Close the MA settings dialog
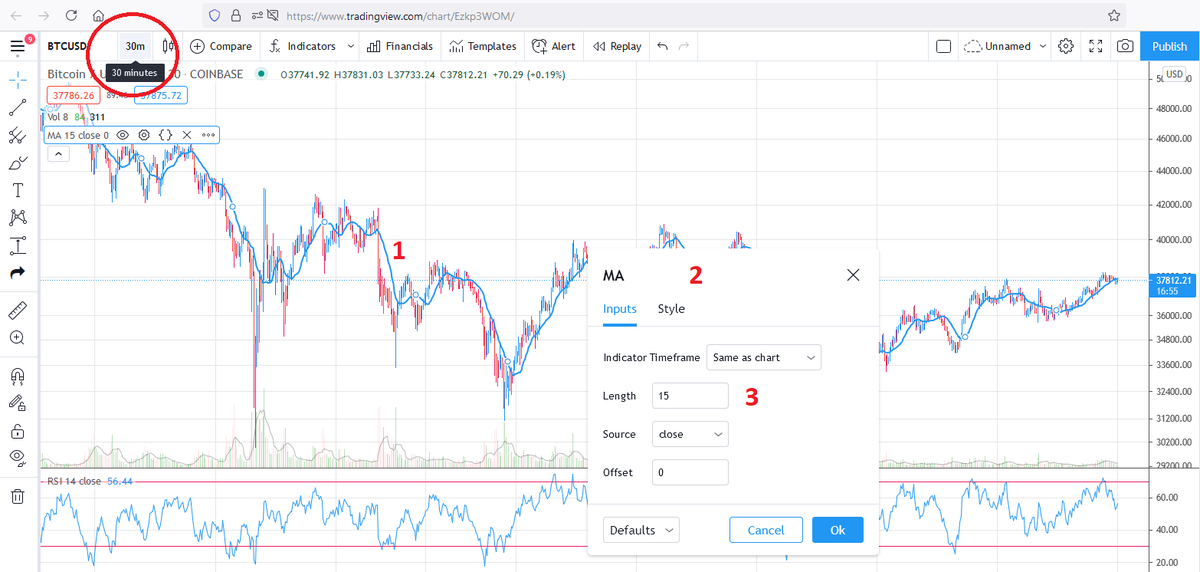1200x572 pixels. tap(853, 275)
